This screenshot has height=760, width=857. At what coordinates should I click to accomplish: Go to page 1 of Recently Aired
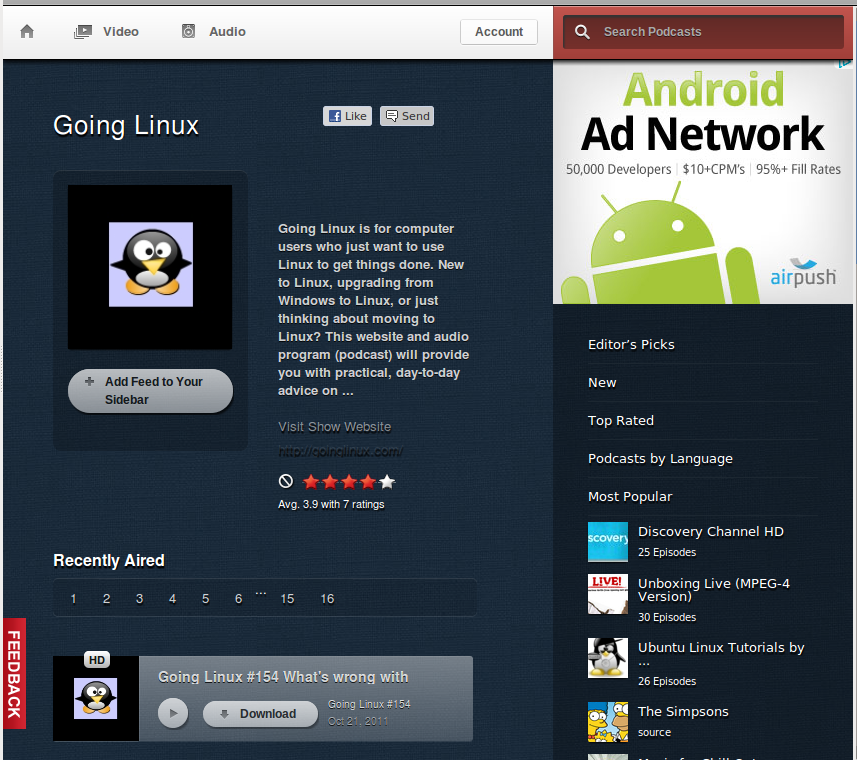tap(73, 599)
